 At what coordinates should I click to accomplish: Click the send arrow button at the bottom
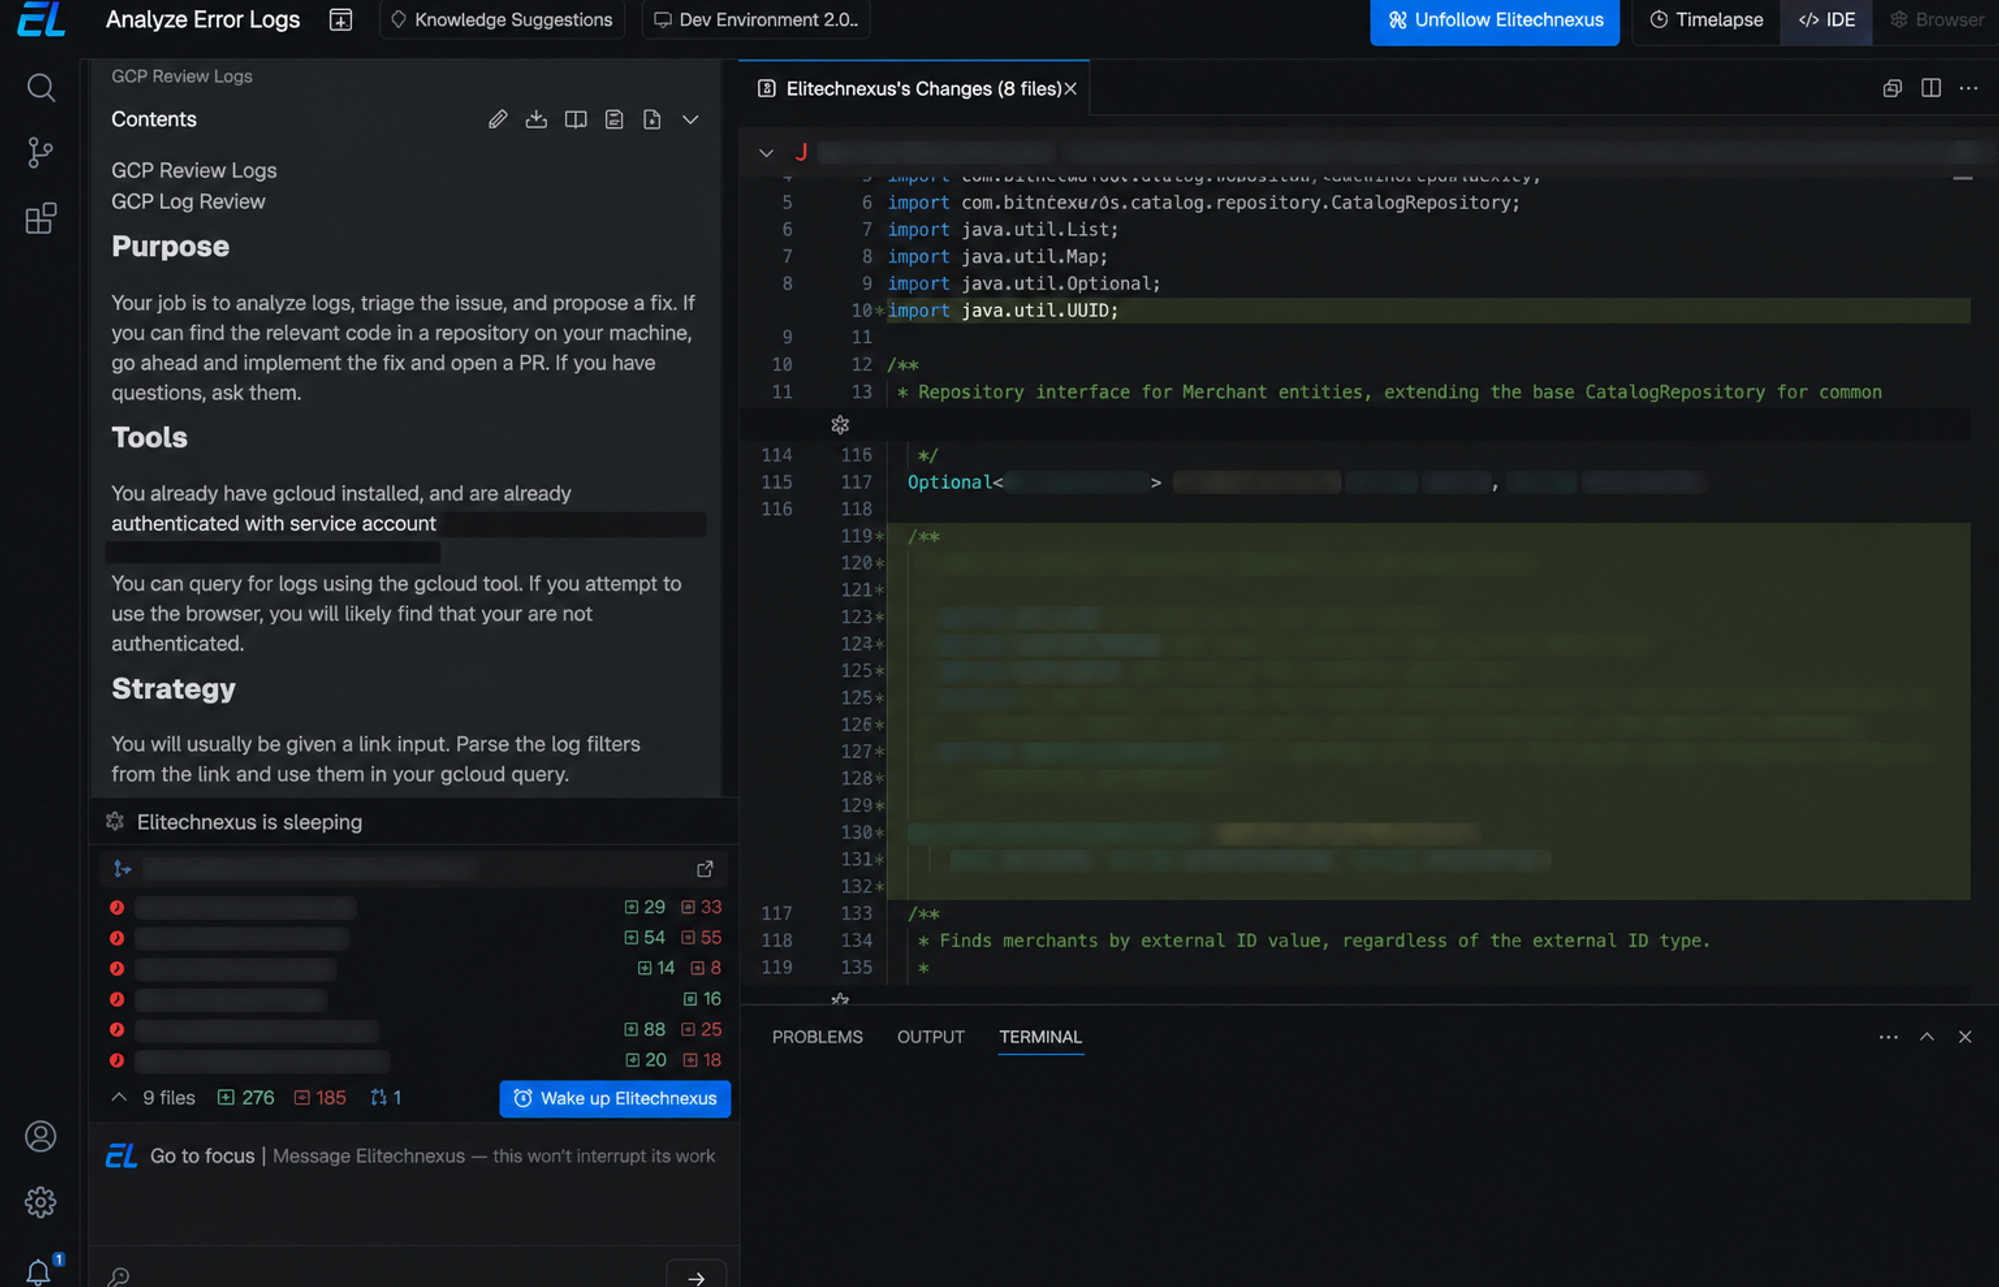pyautogui.click(x=696, y=1276)
